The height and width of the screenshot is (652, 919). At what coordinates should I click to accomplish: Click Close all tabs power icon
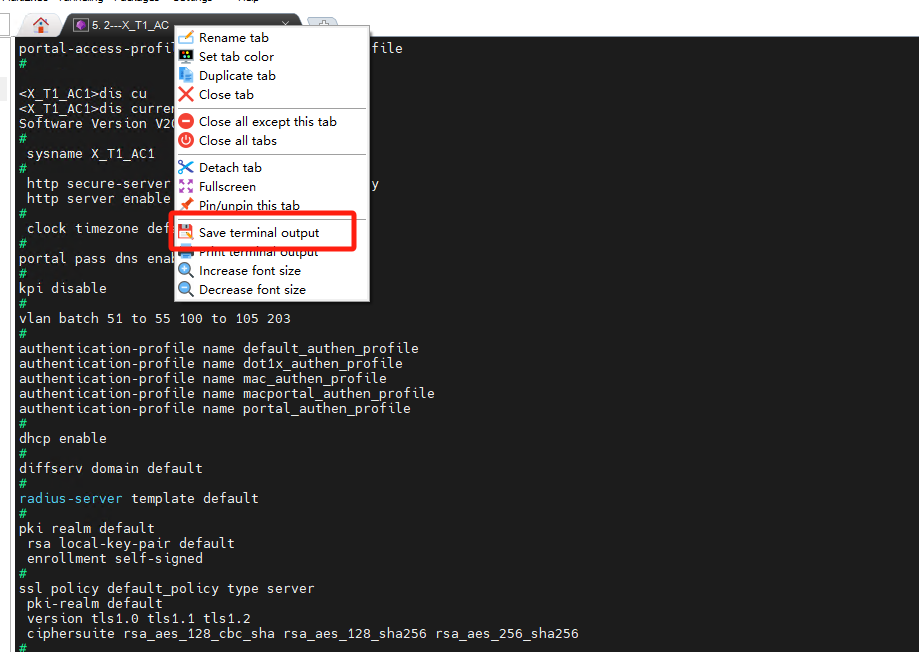pyautogui.click(x=186, y=141)
